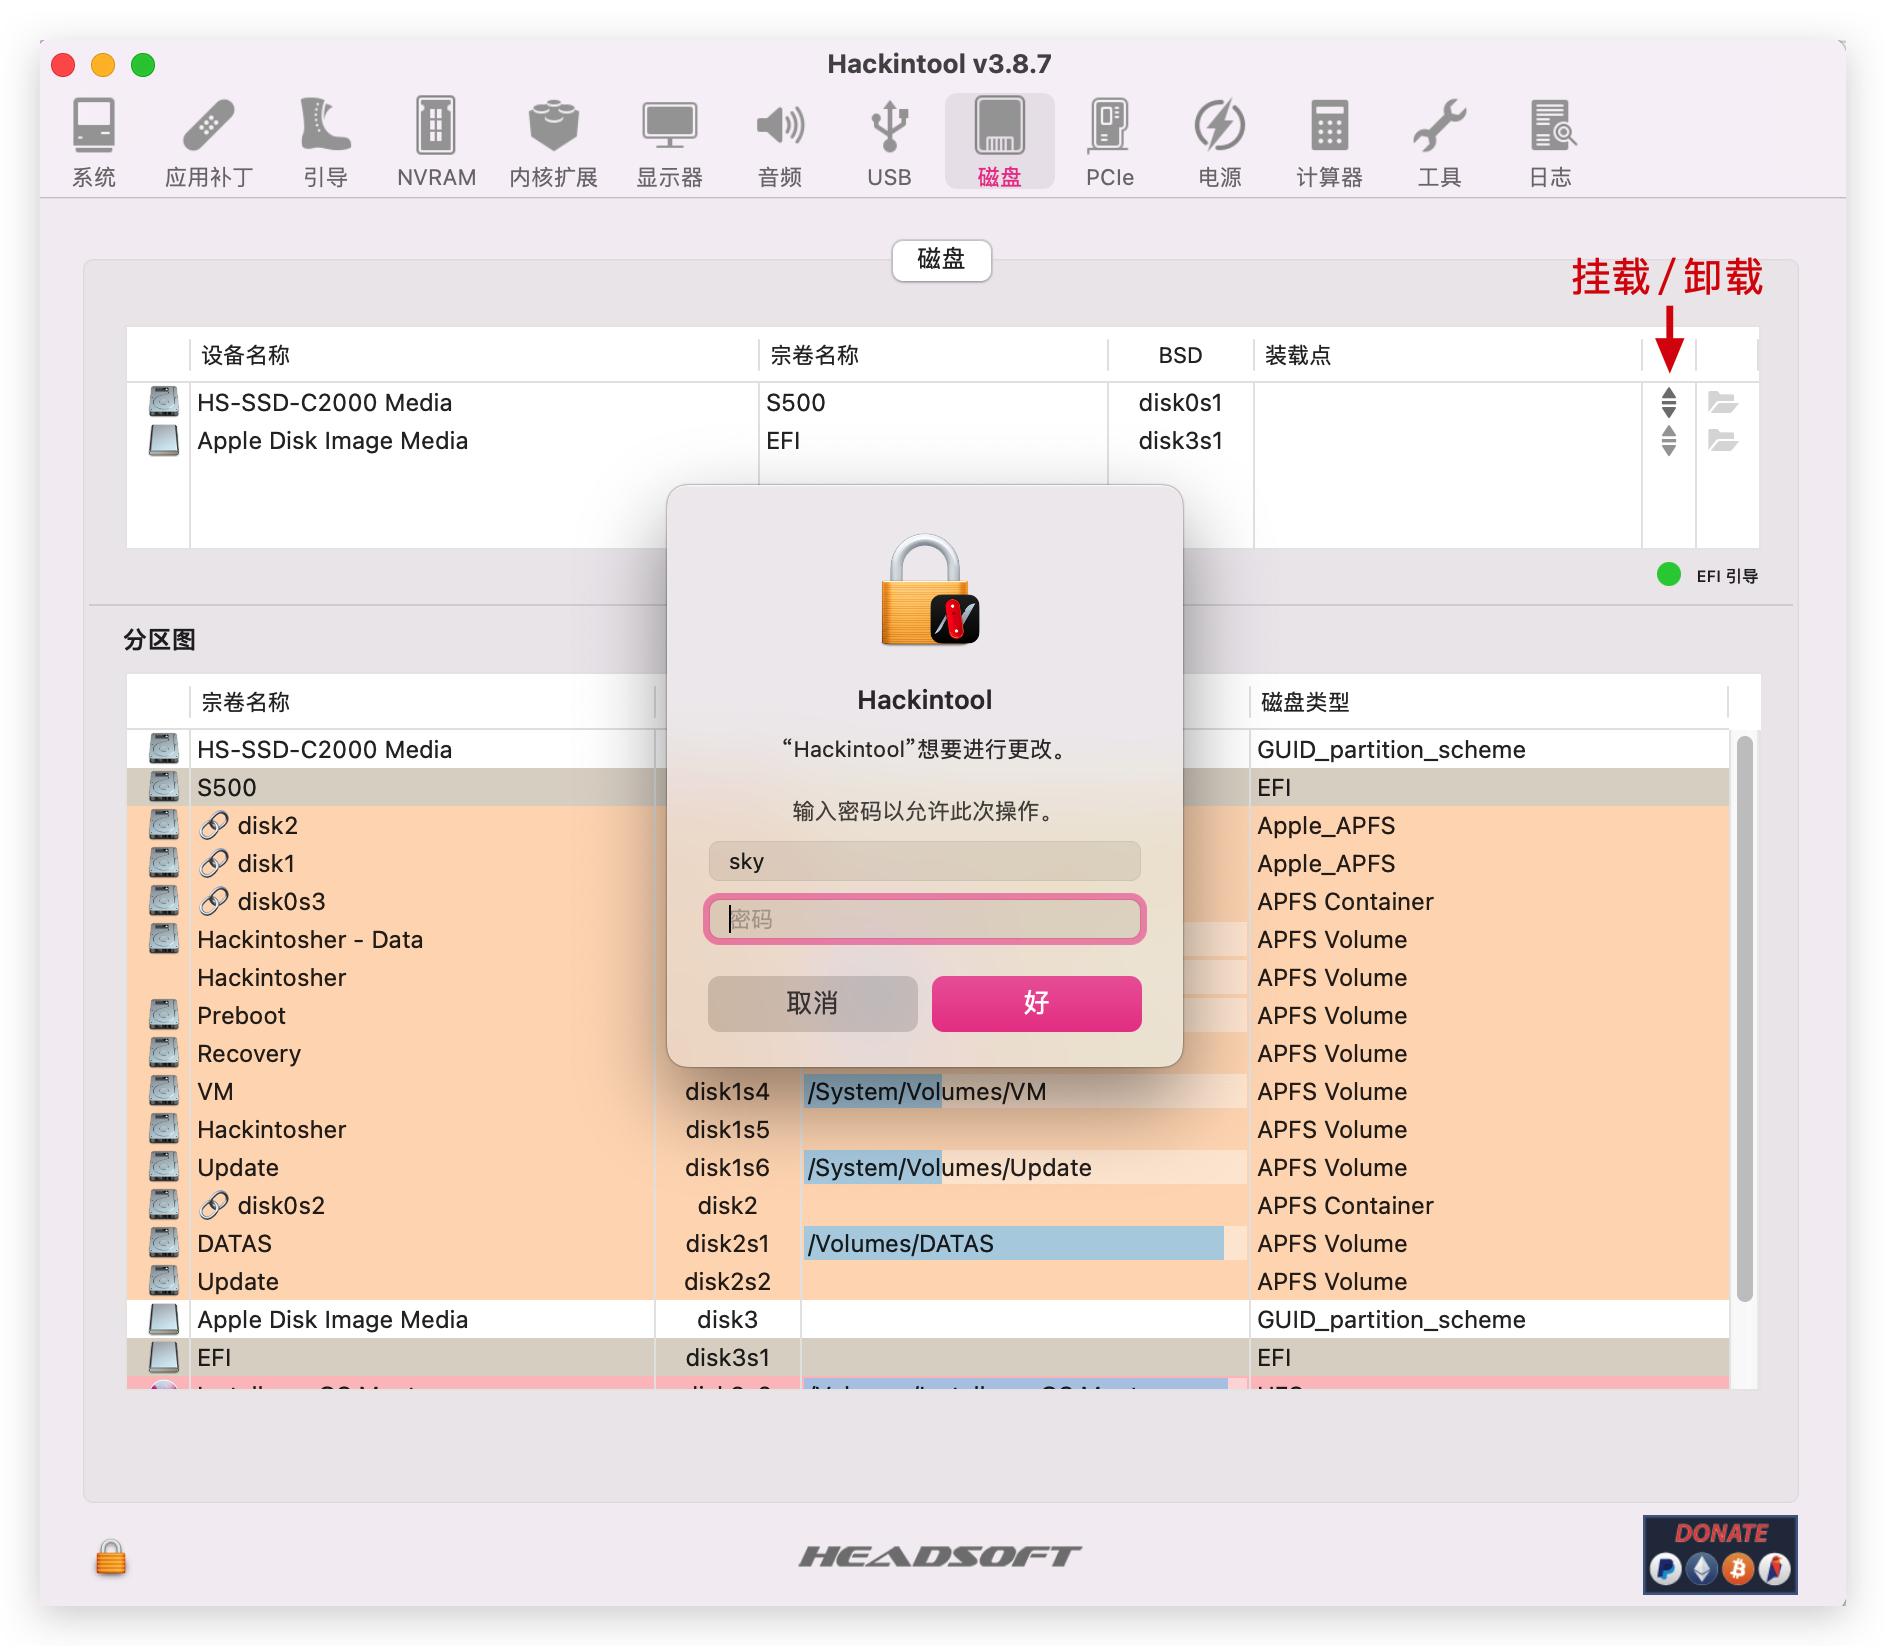This screenshot has height=1646, width=1886.
Task: Click the disk image icon in partition list
Action: (x=163, y=1320)
